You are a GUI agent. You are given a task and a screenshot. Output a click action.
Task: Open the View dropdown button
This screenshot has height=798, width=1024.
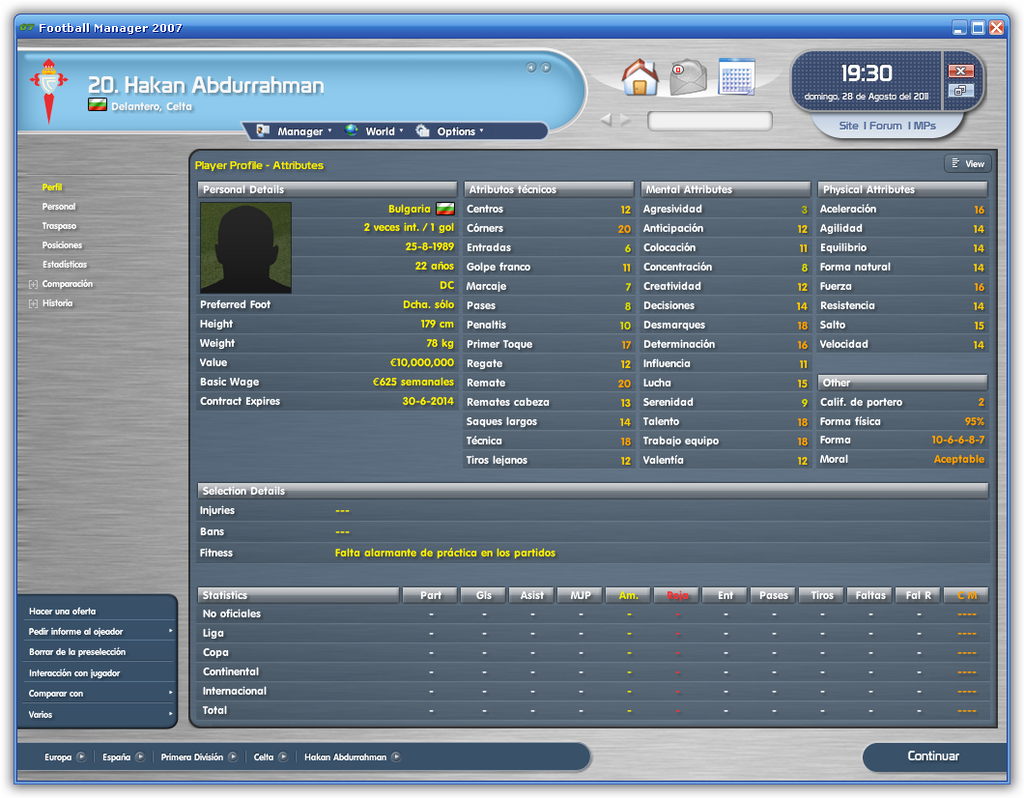pos(968,164)
